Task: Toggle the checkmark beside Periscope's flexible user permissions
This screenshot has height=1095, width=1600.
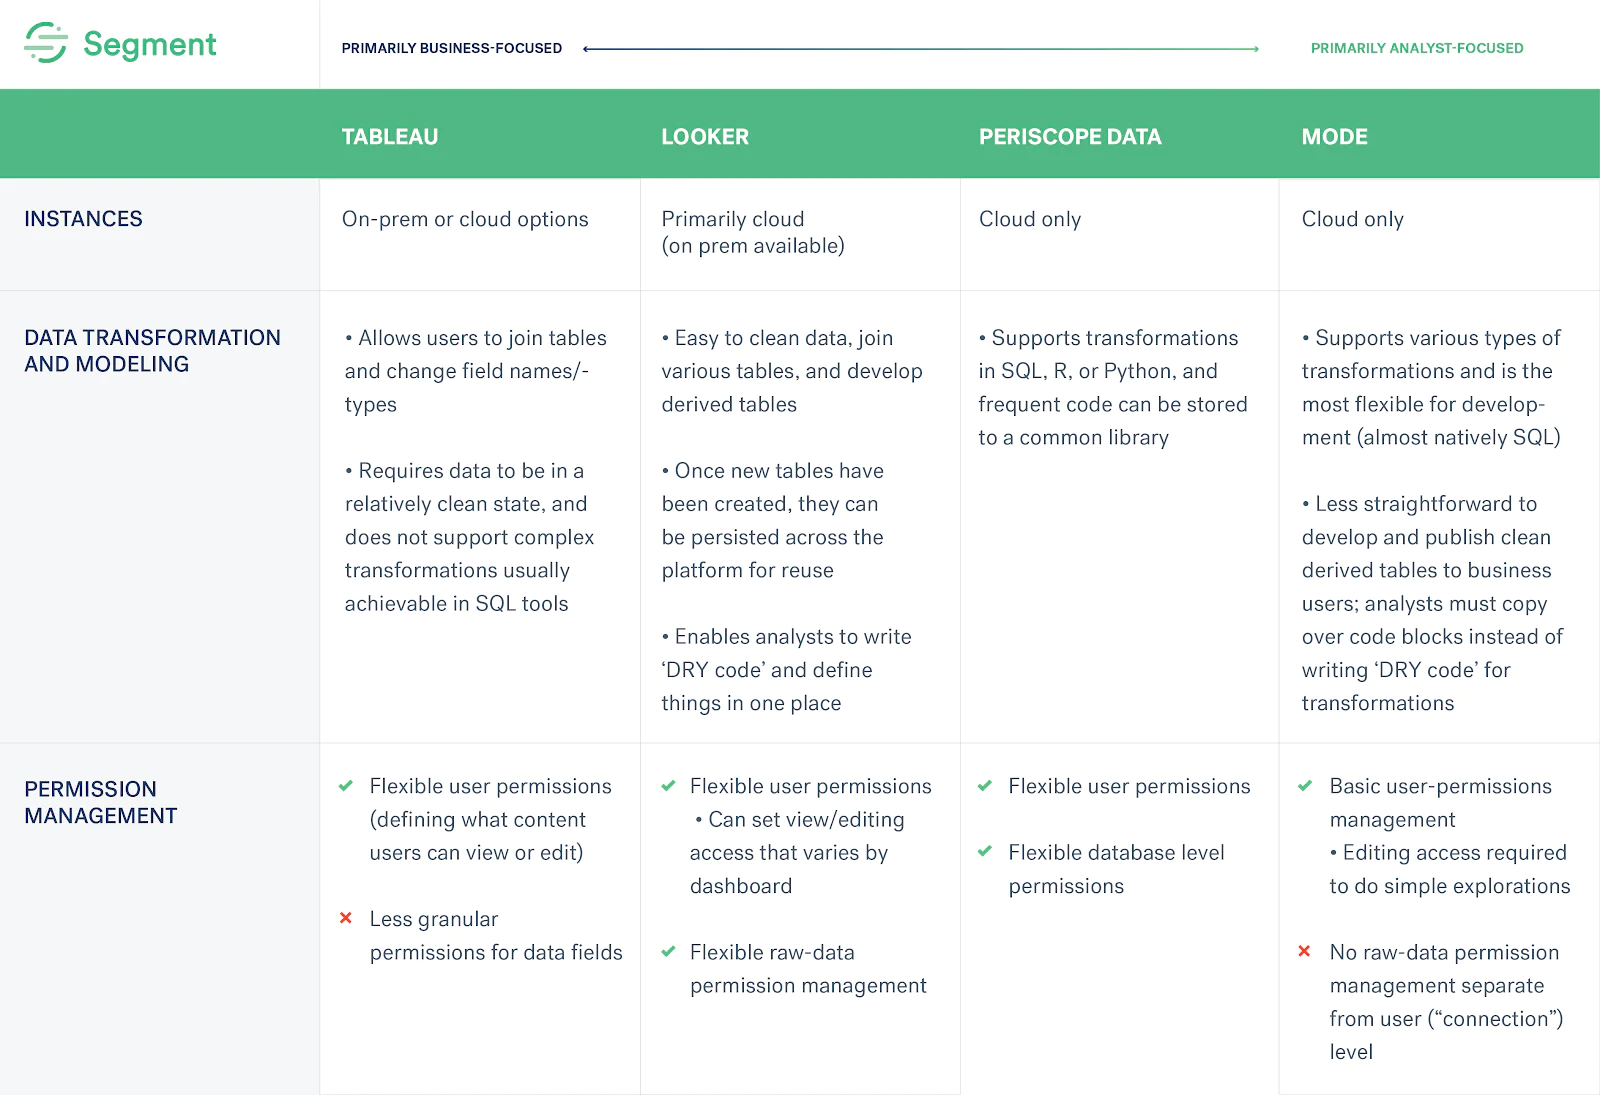Action: point(985,787)
